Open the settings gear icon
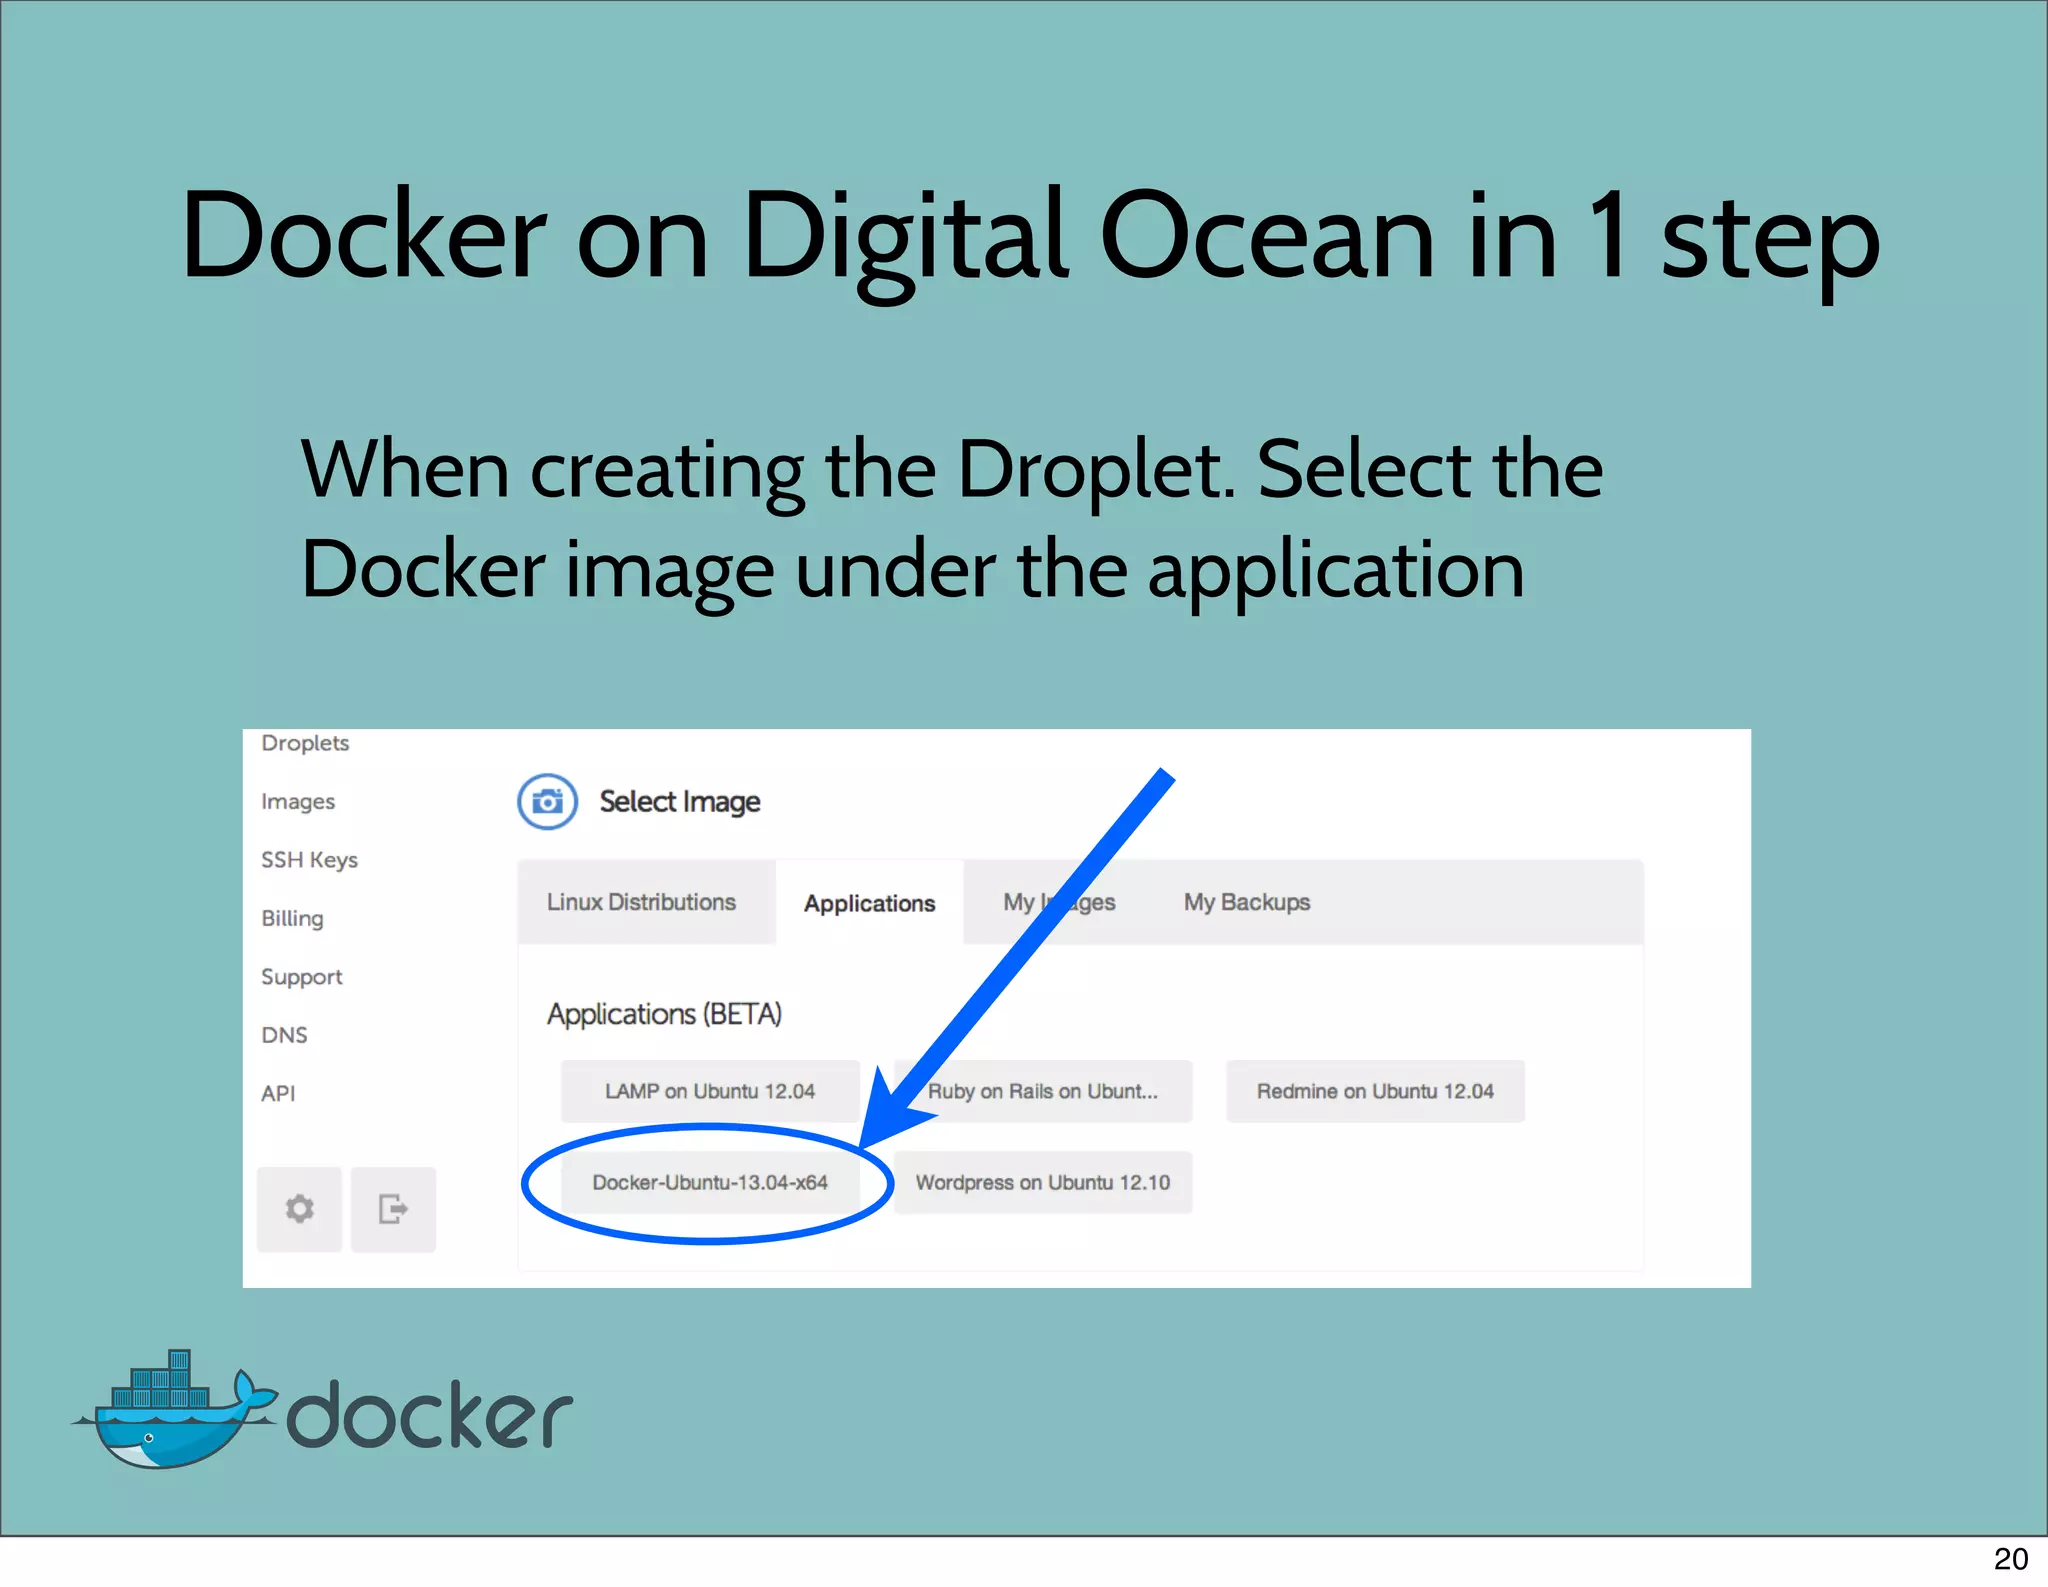The height and width of the screenshot is (1587, 2048). [x=299, y=1209]
